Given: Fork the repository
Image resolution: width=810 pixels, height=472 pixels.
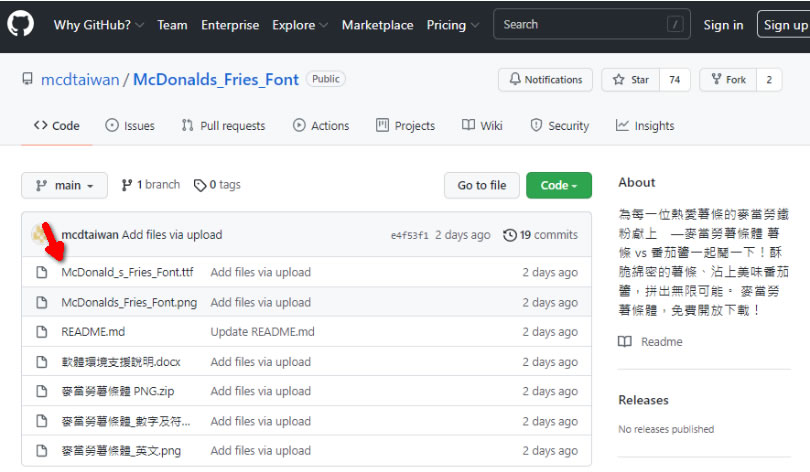Looking at the screenshot, I should pyautogui.click(x=728, y=80).
